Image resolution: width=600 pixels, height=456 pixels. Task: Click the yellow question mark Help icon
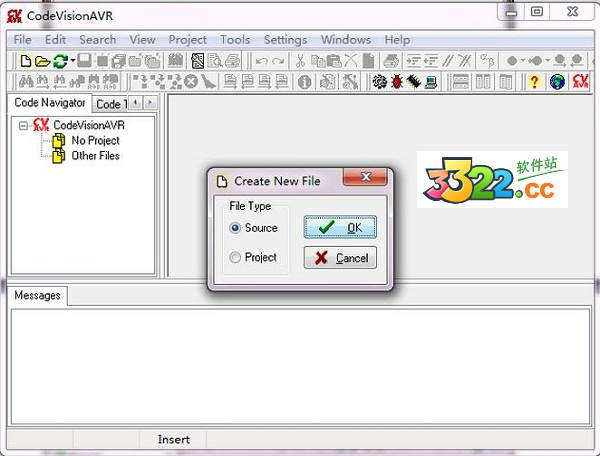[535, 81]
